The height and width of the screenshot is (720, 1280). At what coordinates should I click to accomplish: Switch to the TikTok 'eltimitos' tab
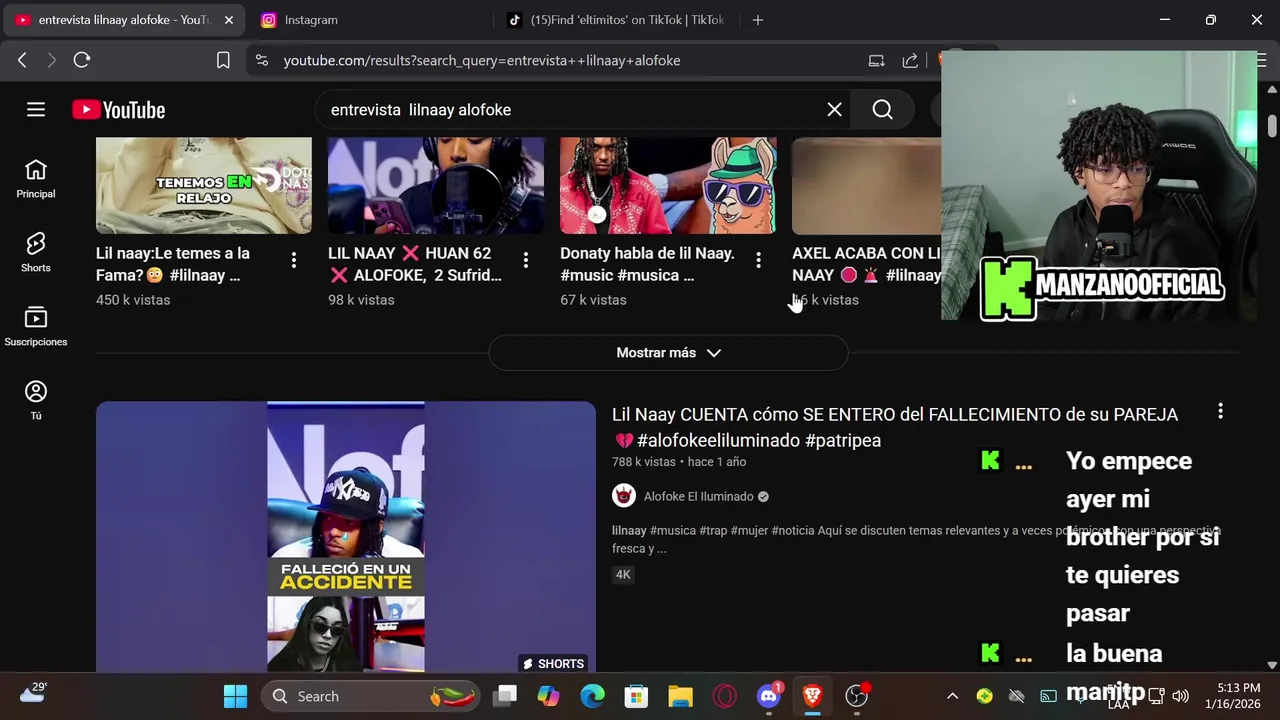tap(615, 20)
